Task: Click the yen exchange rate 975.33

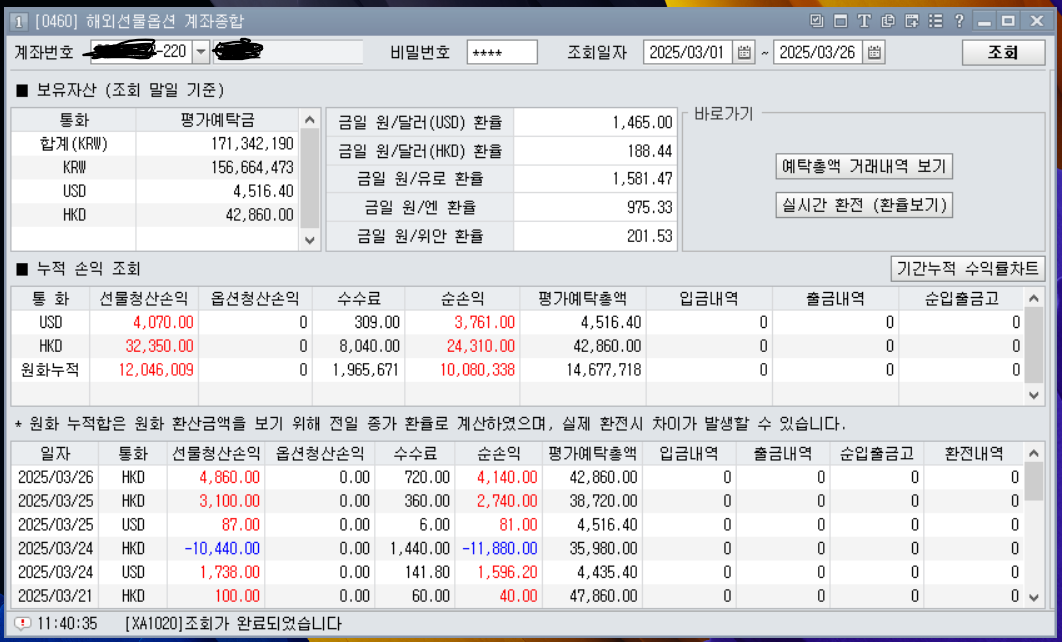Action: [x=650, y=207]
